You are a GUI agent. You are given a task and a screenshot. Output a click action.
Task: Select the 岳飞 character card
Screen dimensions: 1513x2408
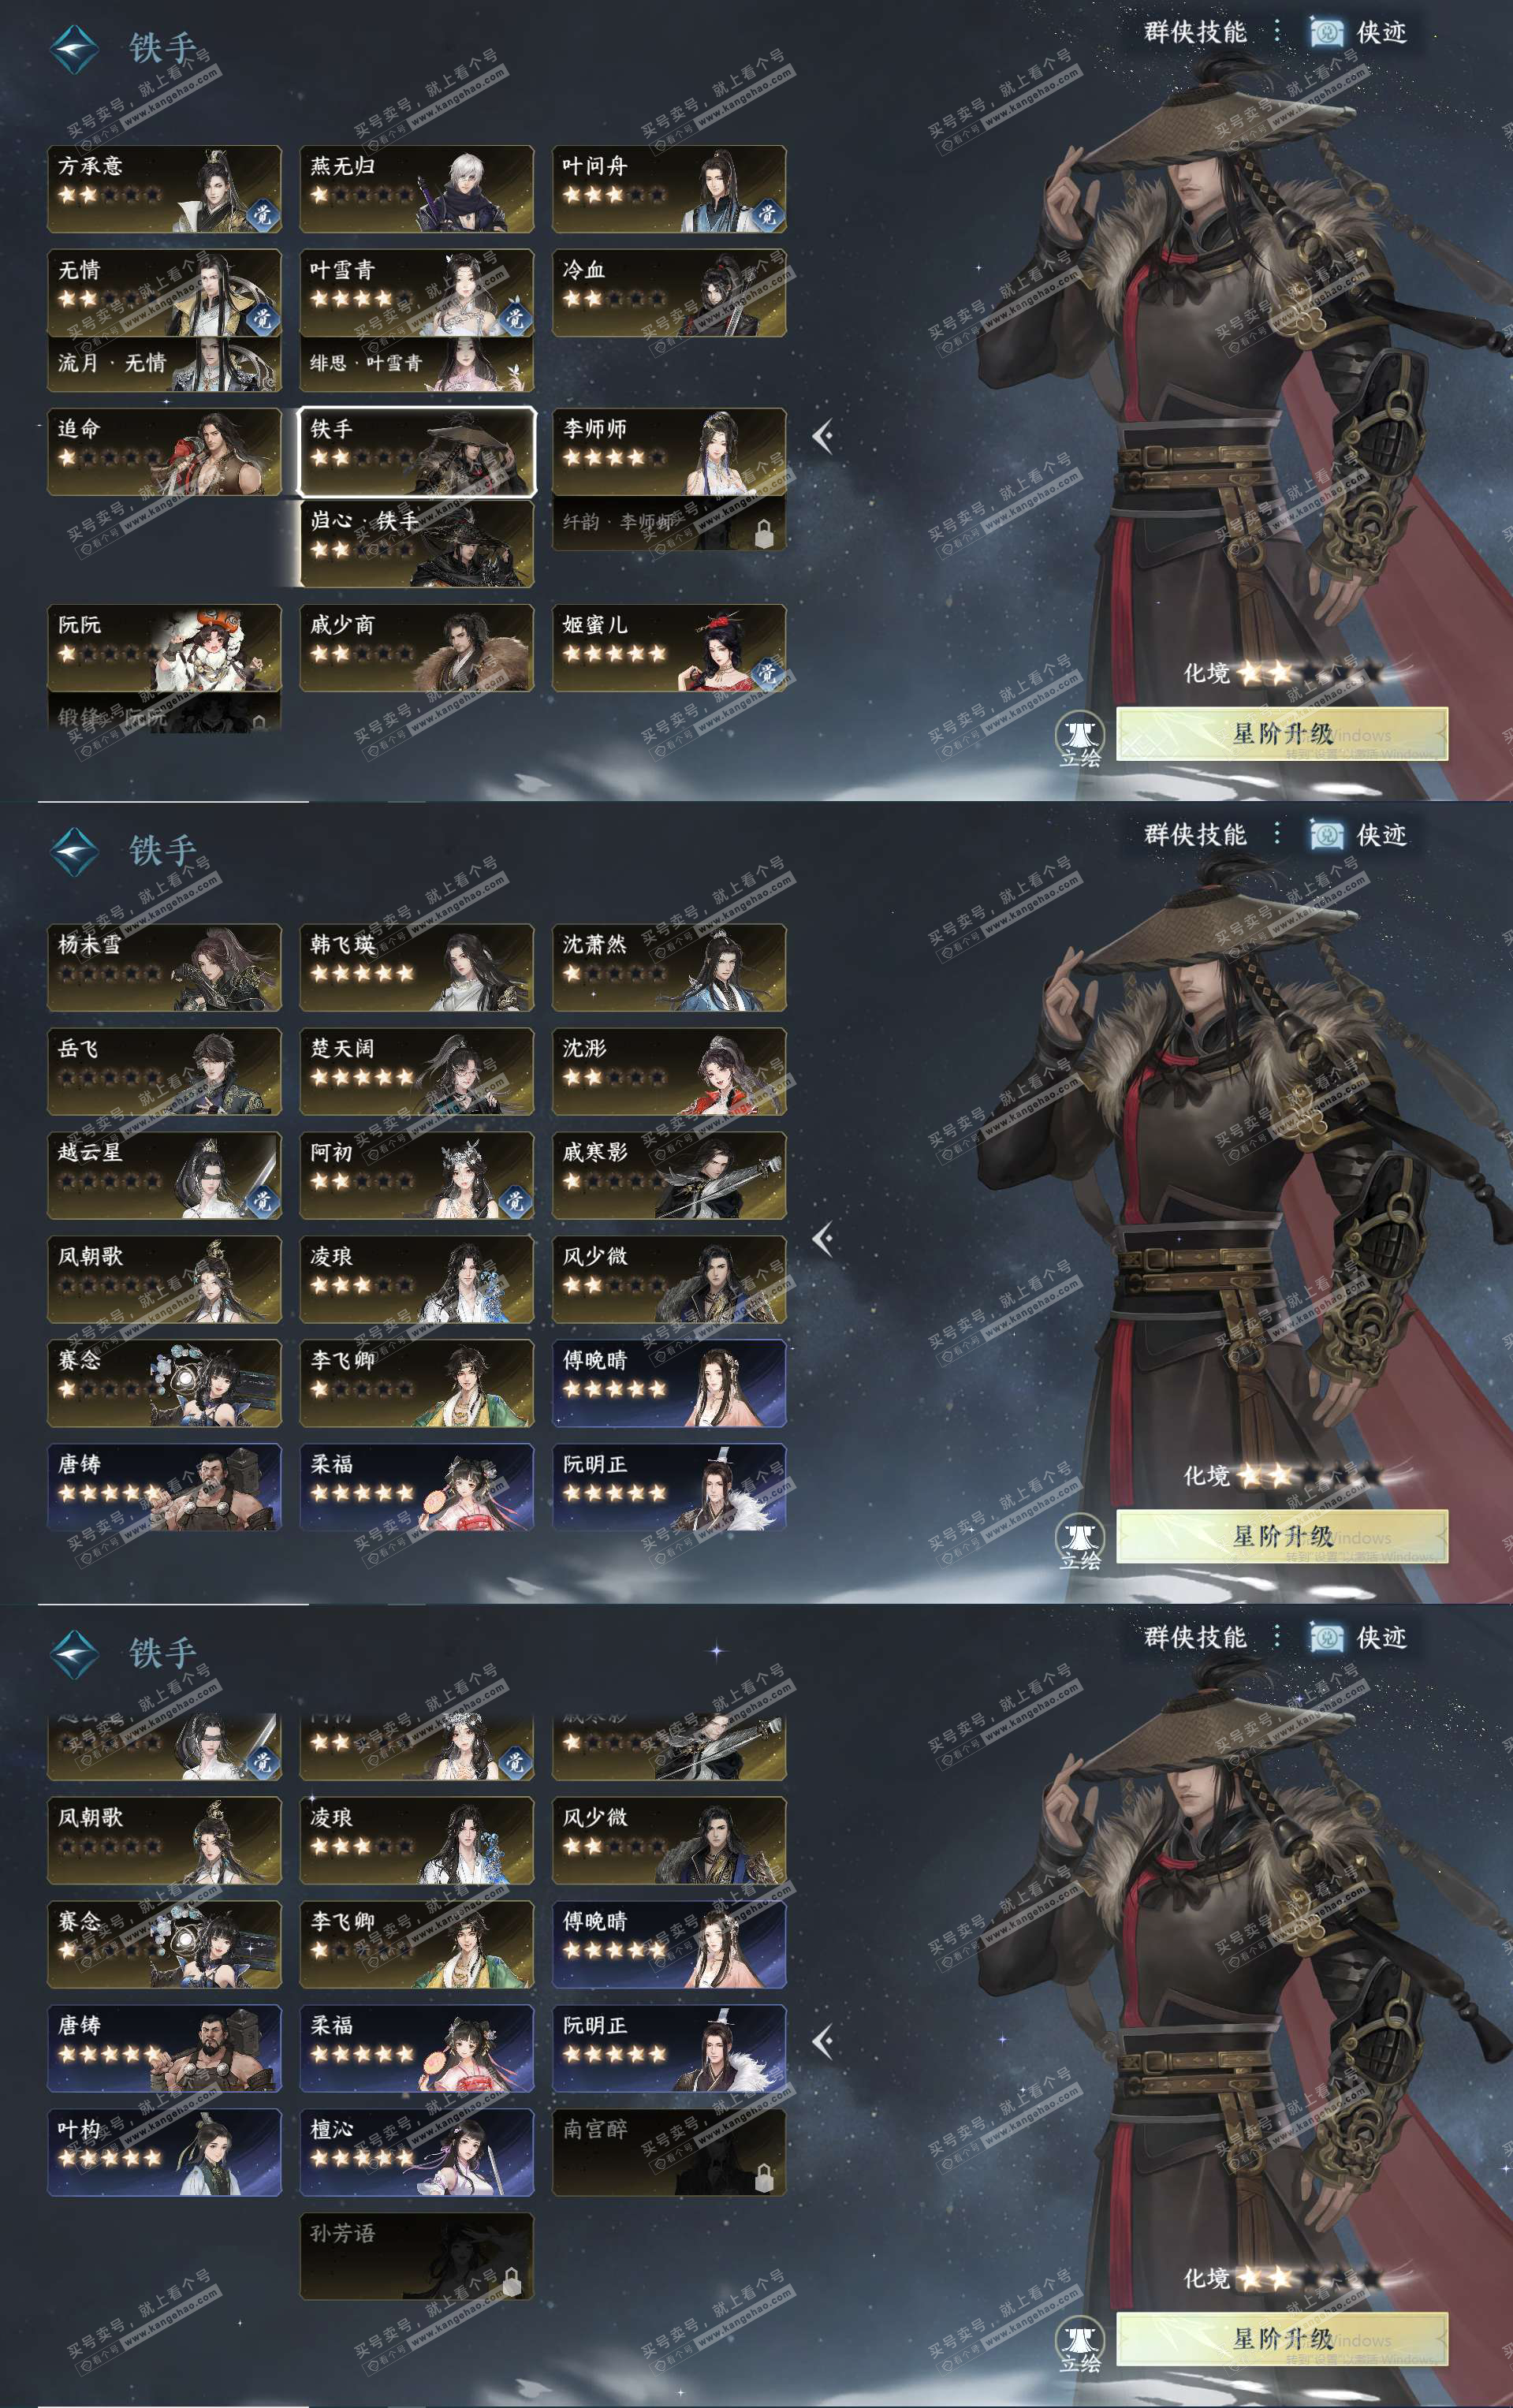tap(164, 1071)
